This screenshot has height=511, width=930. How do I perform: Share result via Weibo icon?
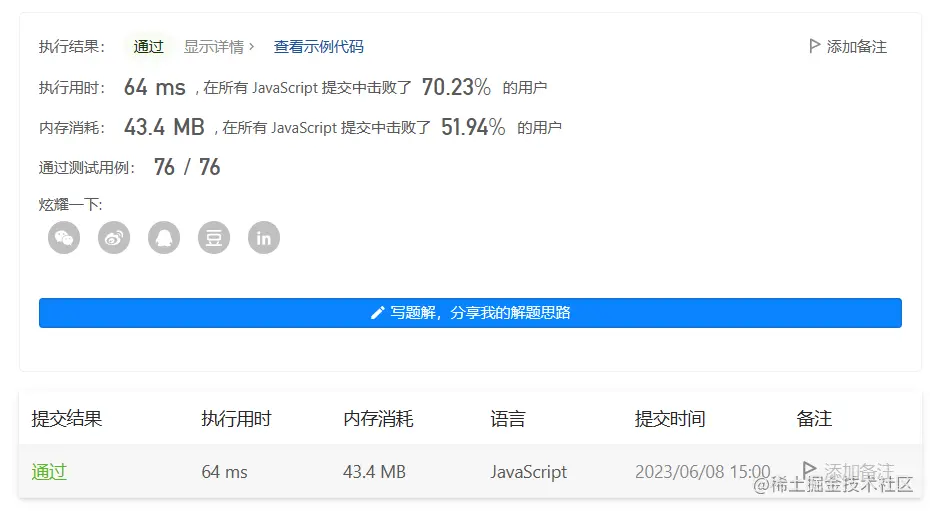coord(114,238)
